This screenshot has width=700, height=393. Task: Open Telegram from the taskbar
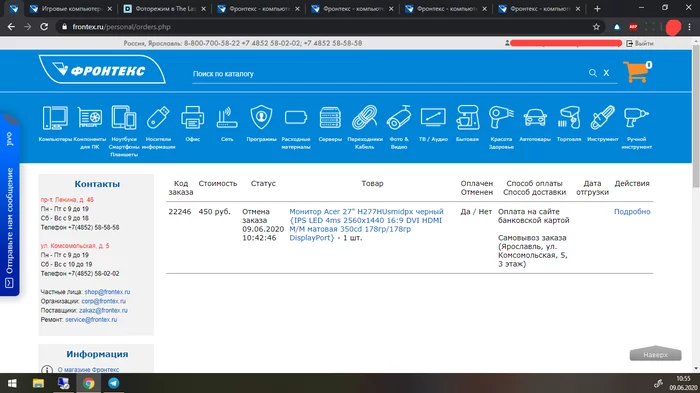click(113, 383)
